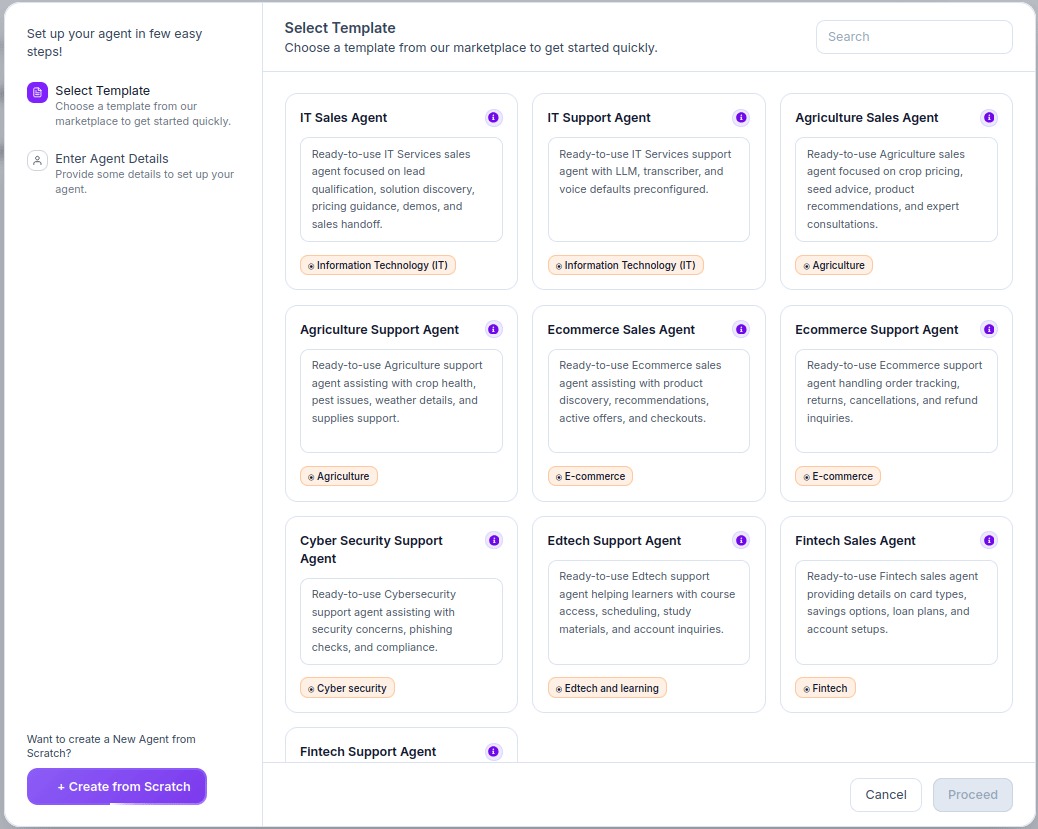Click E-commerce tag on Ecommerce Support Agent
The height and width of the screenshot is (829, 1038).
(837, 477)
